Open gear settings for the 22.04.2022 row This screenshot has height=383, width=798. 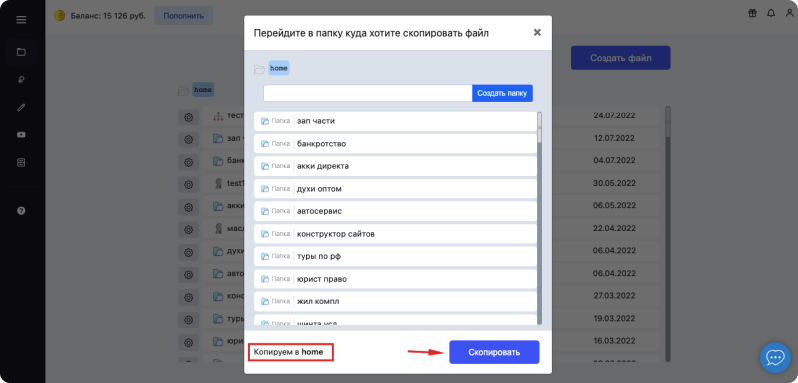(x=188, y=229)
